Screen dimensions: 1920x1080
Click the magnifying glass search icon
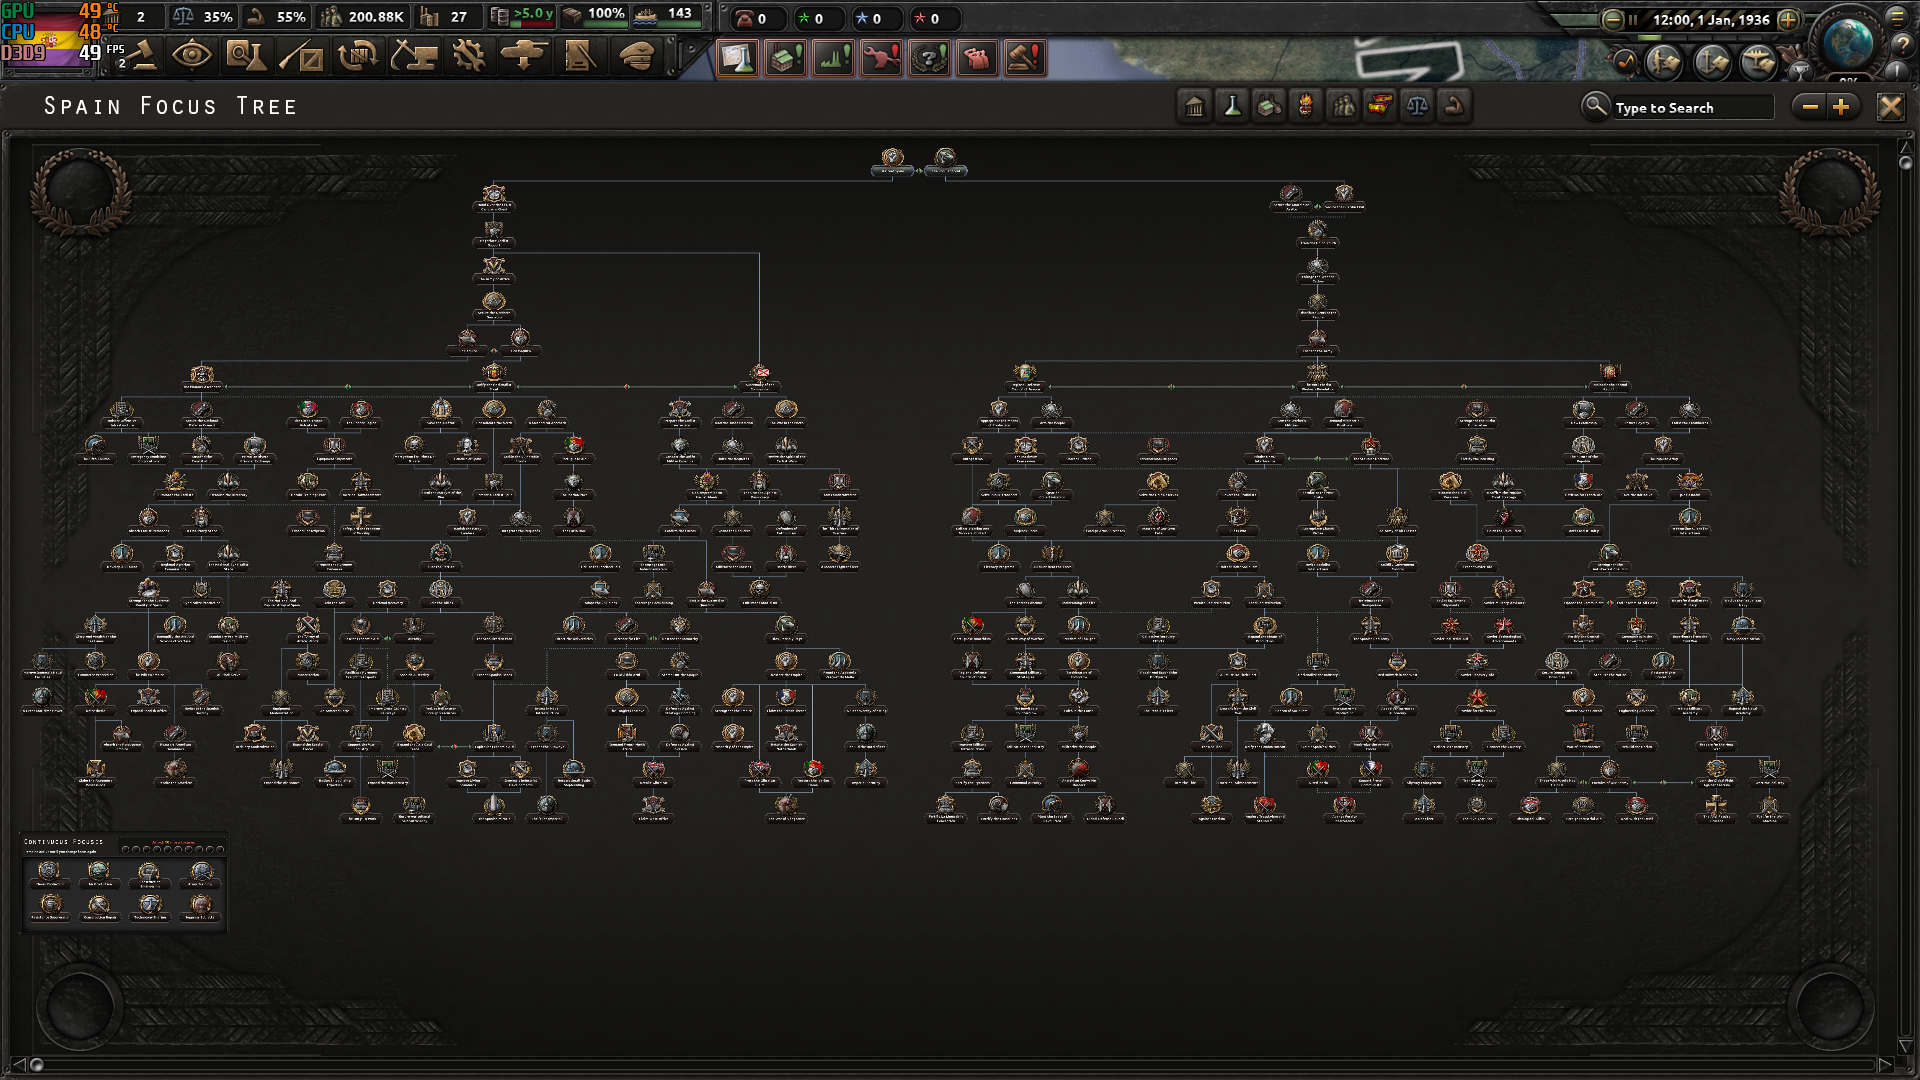point(1595,105)
